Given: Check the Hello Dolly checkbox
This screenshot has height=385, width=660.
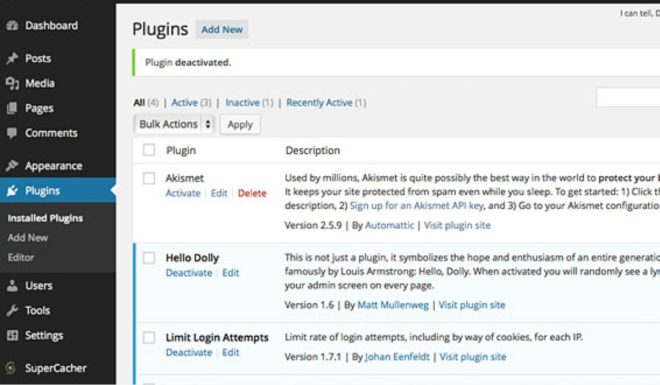Looking at the screenshot, I should tap(149, 258).
